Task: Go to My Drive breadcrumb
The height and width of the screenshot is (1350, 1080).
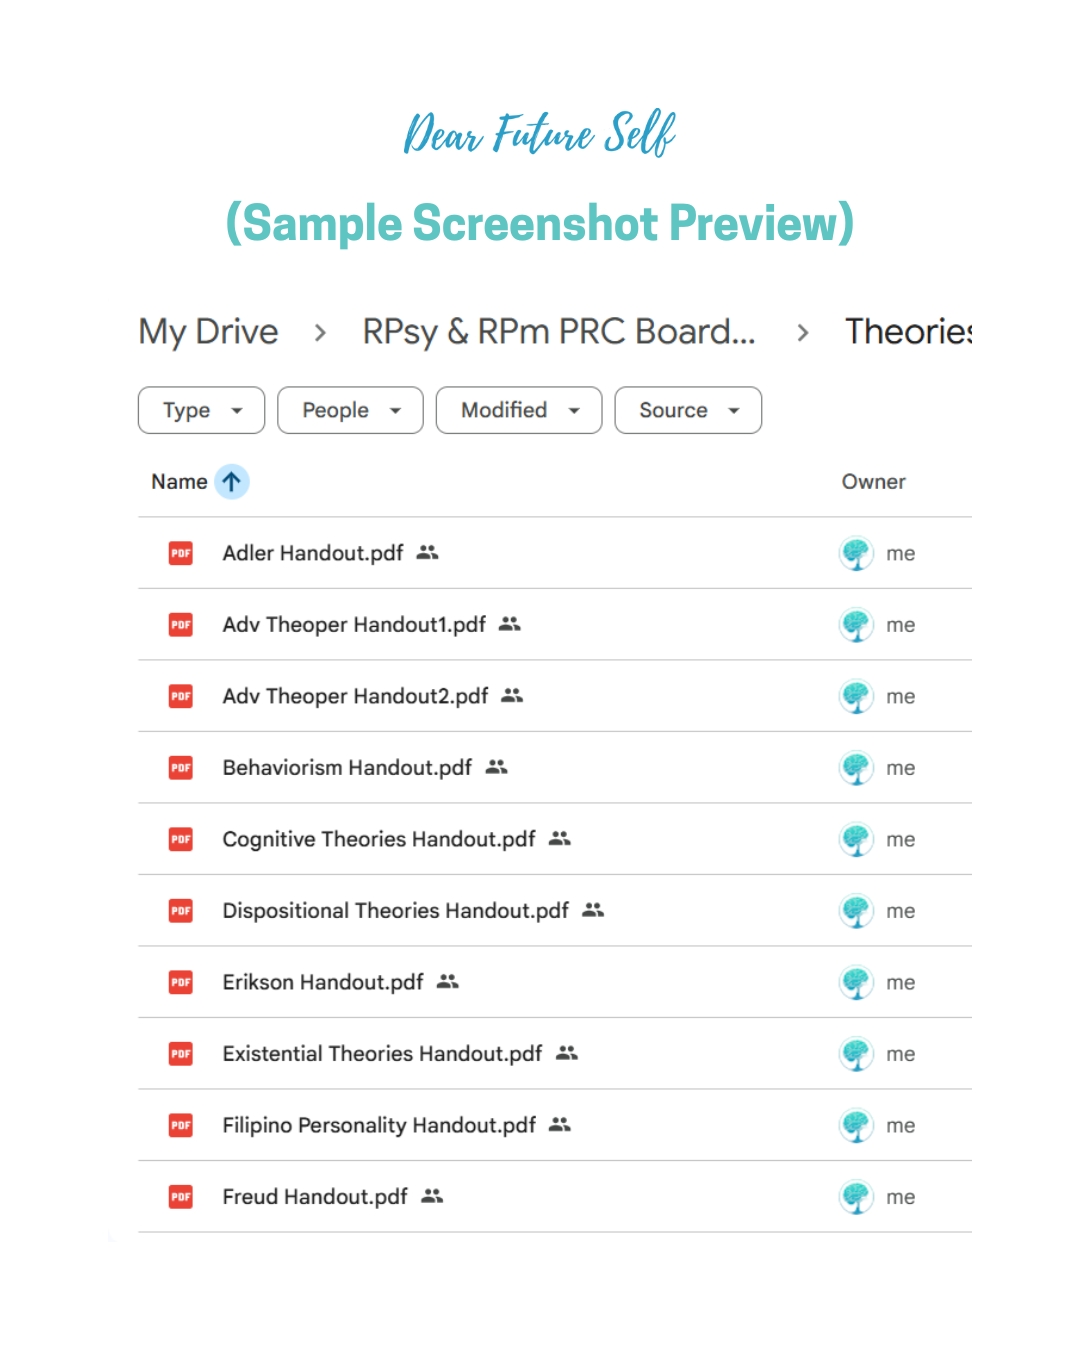Action: pos(209,332)
